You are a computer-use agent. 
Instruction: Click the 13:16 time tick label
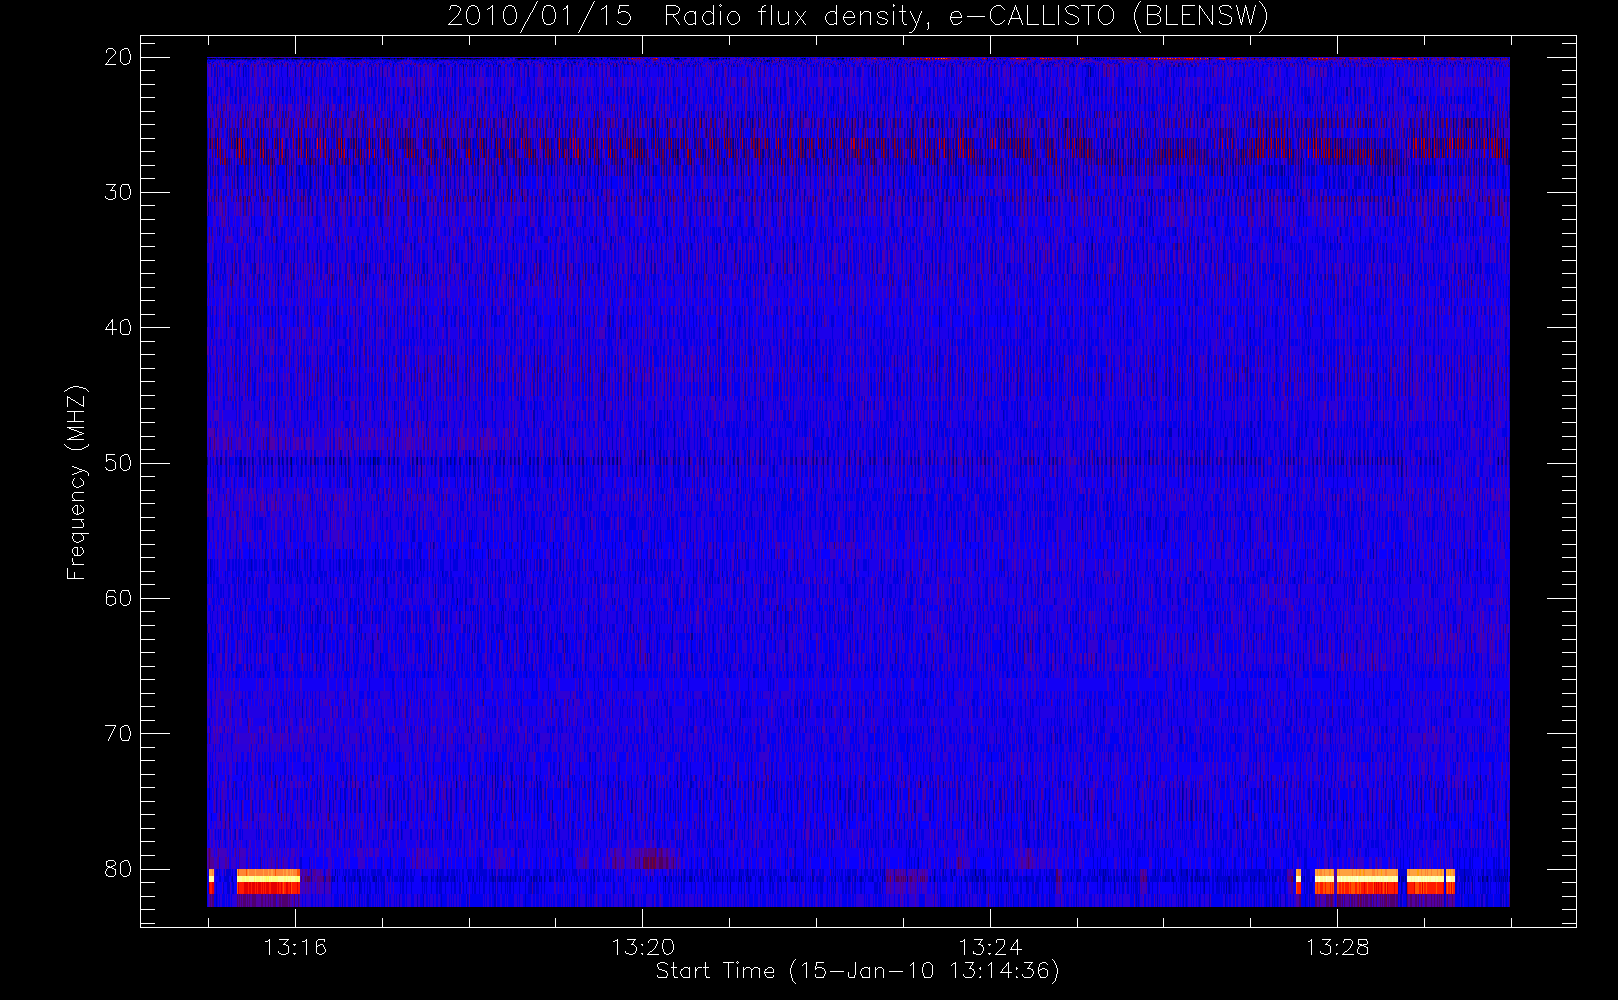tap(295, 947)
